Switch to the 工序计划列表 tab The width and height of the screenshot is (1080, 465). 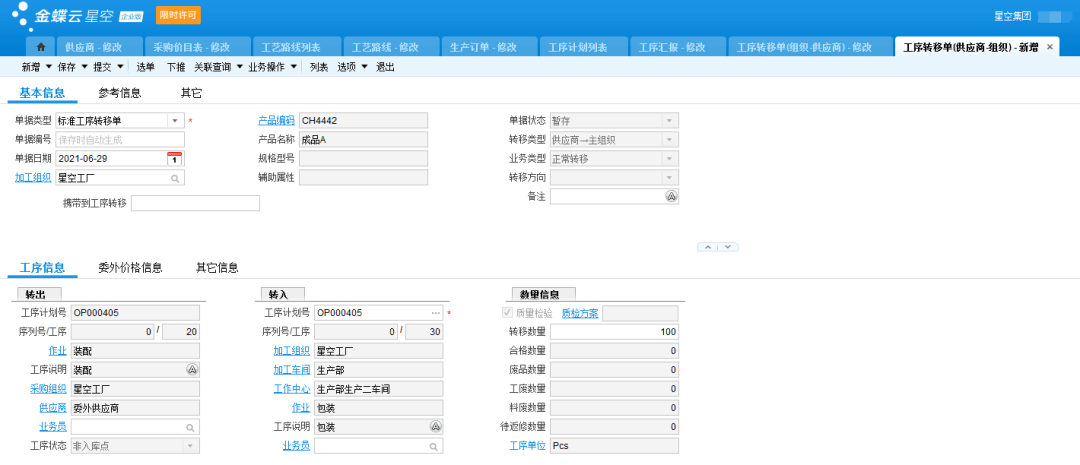coord(583,47)
